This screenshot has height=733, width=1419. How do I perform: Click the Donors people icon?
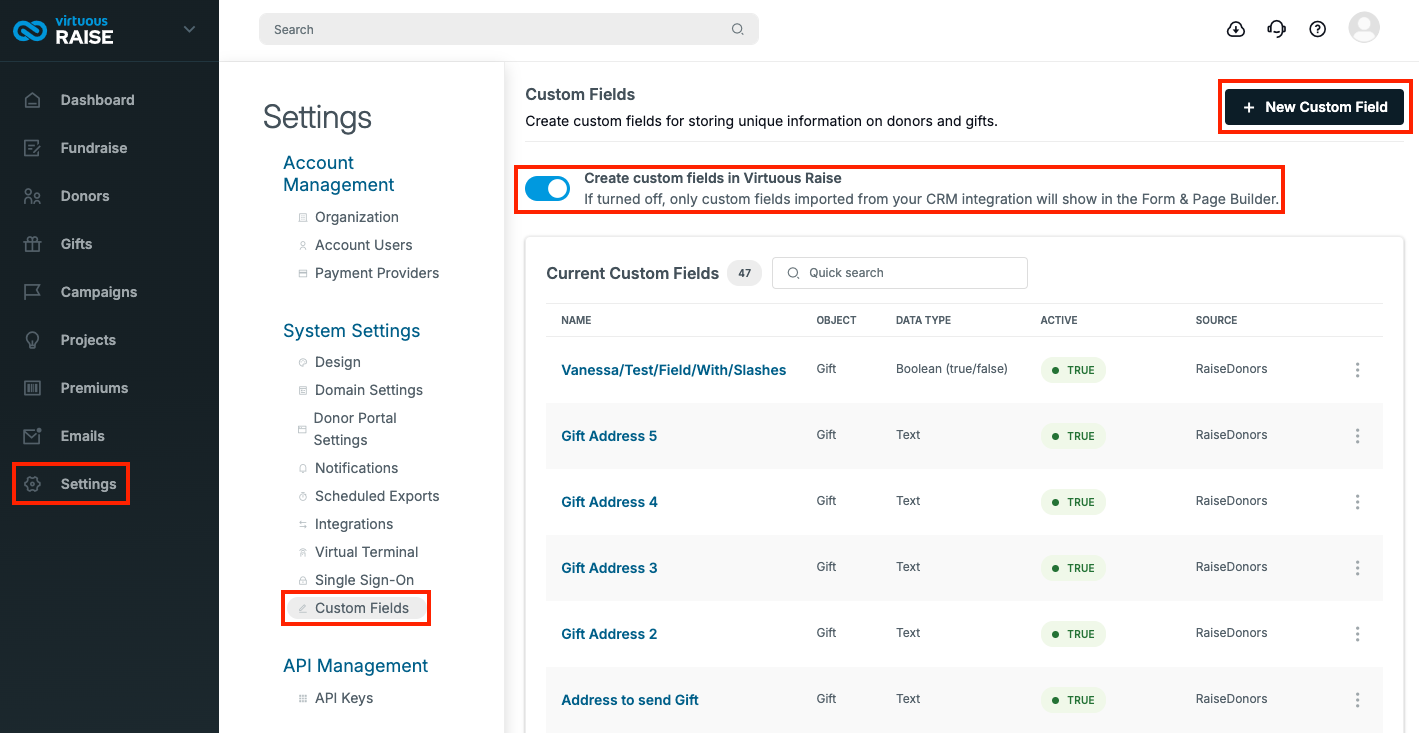click(x=33, y=196)
